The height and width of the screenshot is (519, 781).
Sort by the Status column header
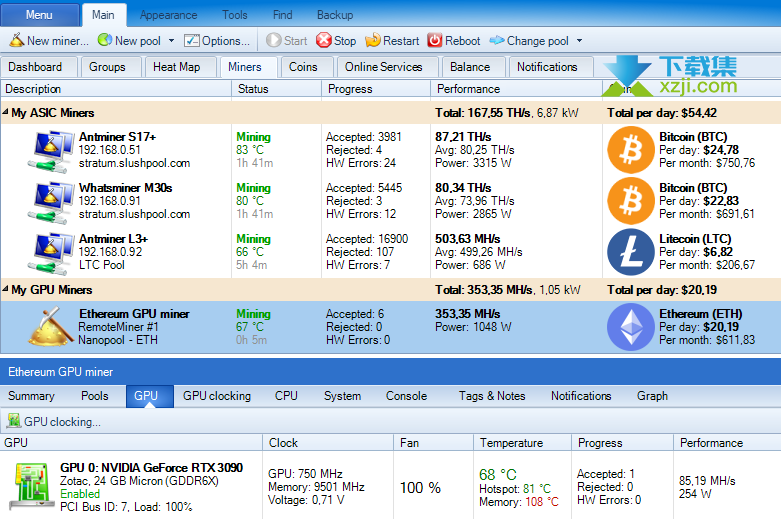pos(276,89)
